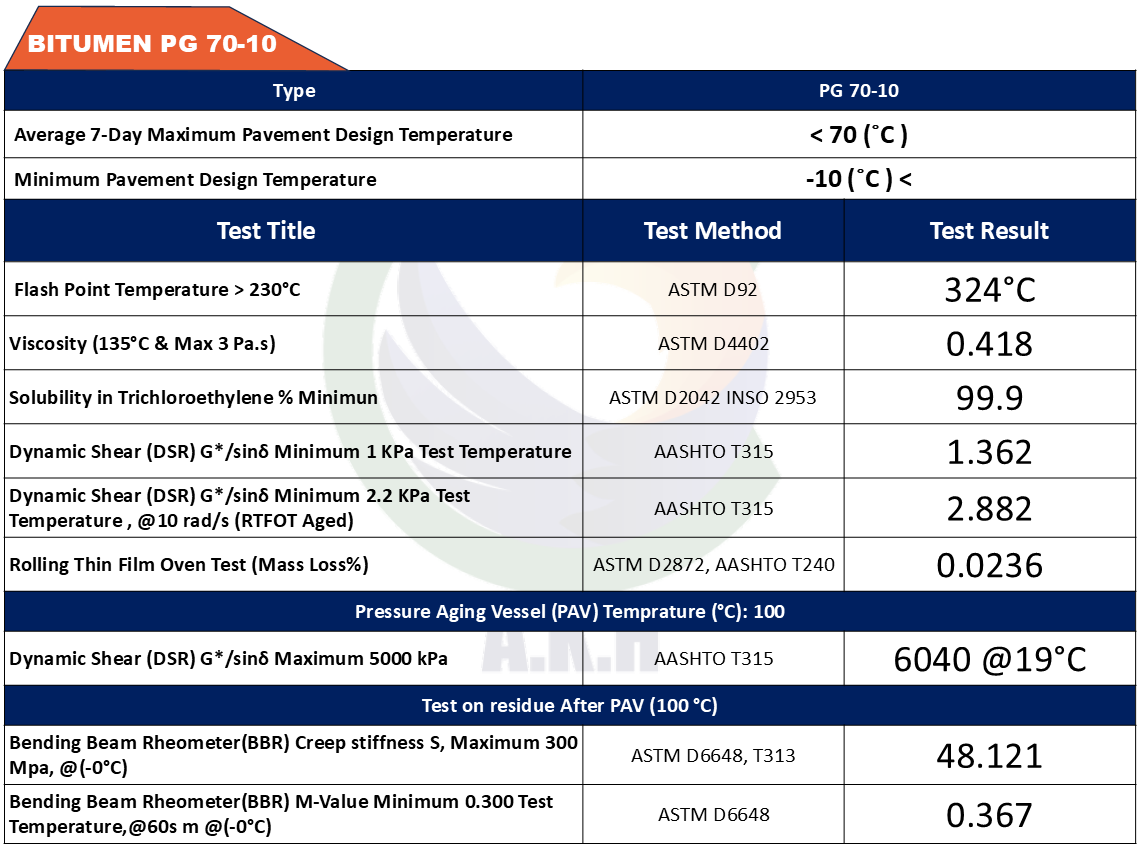Select 'Dynamic Shear ... Minimum 2.2 KPa (RTFOT Aged)' title
This screenshot has width=1138, height=844.
click(240, 508)
